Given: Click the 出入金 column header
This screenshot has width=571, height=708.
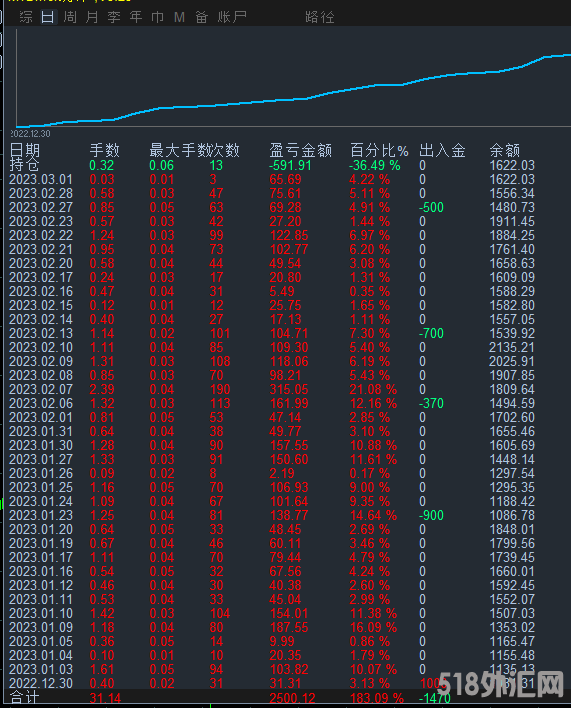Looking at the screenshot, I should tap(442, 150).
